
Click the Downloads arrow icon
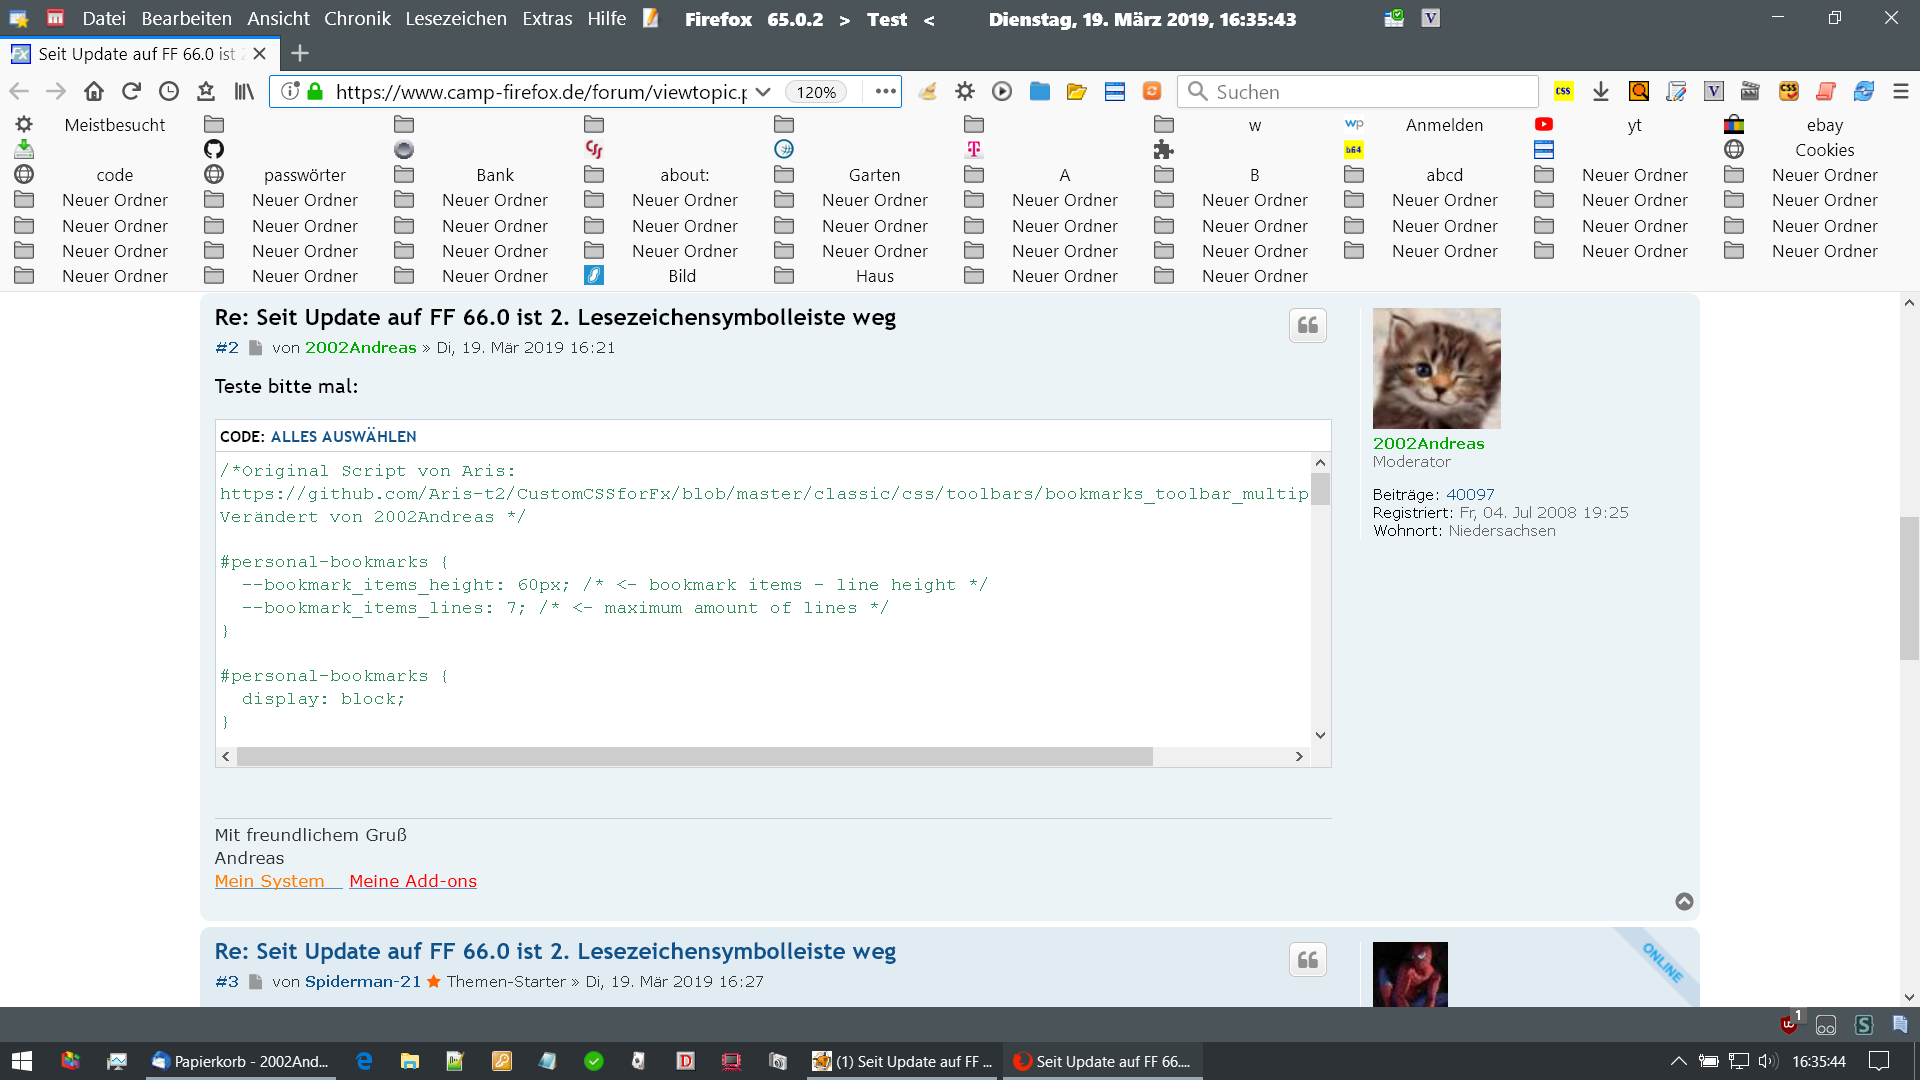tap(1601, 92)
